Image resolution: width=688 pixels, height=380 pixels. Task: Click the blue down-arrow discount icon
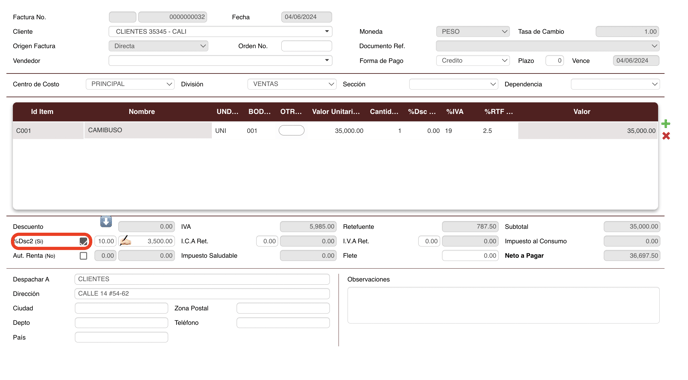[x=106, y=221]
